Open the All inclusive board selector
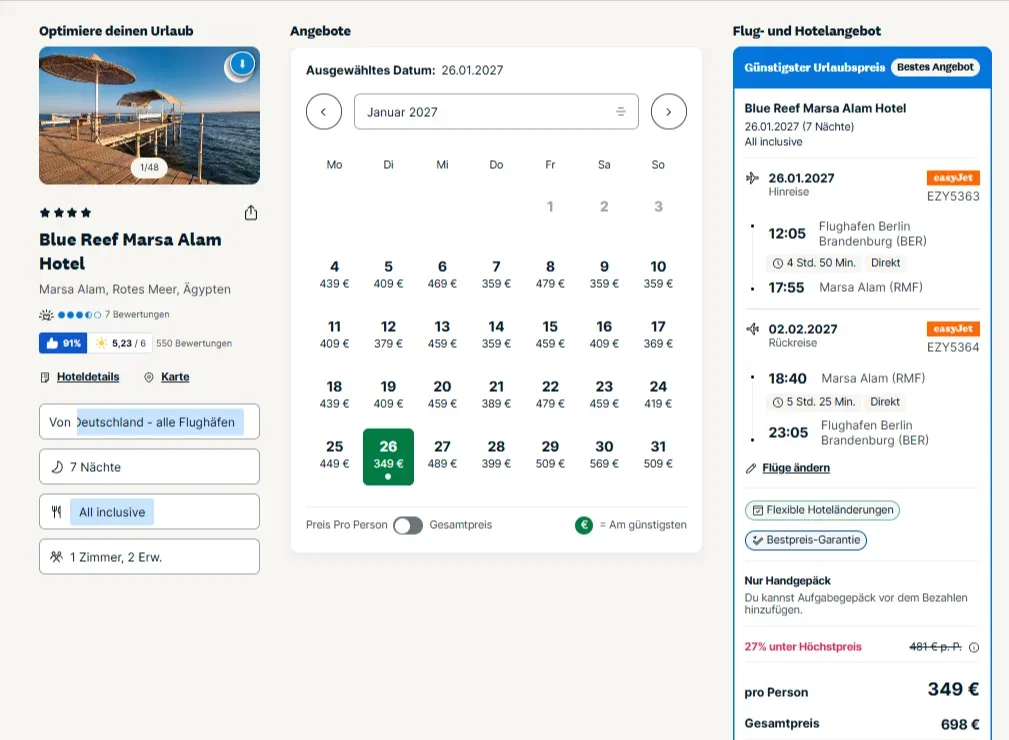Image resolution: width=1009 pixels, height=740 pixels. pyautogui.click(x=149, y=512)
